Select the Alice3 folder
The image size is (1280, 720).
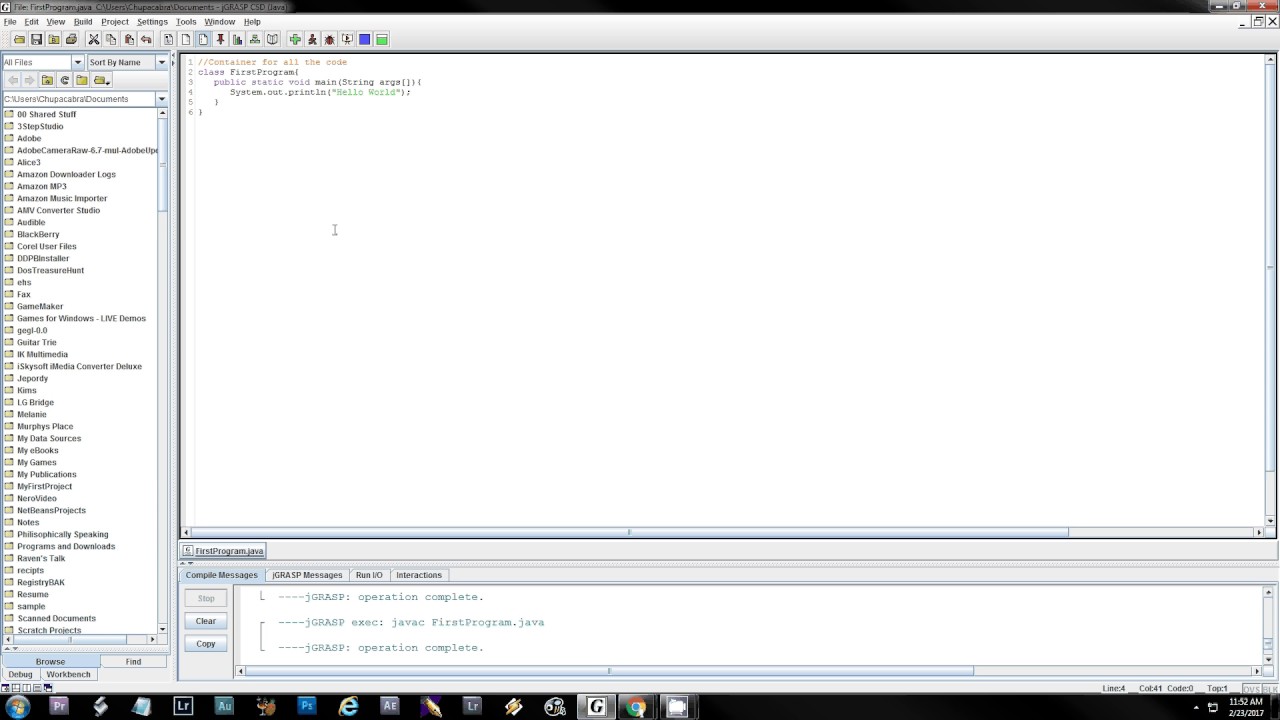coord(28,162)
